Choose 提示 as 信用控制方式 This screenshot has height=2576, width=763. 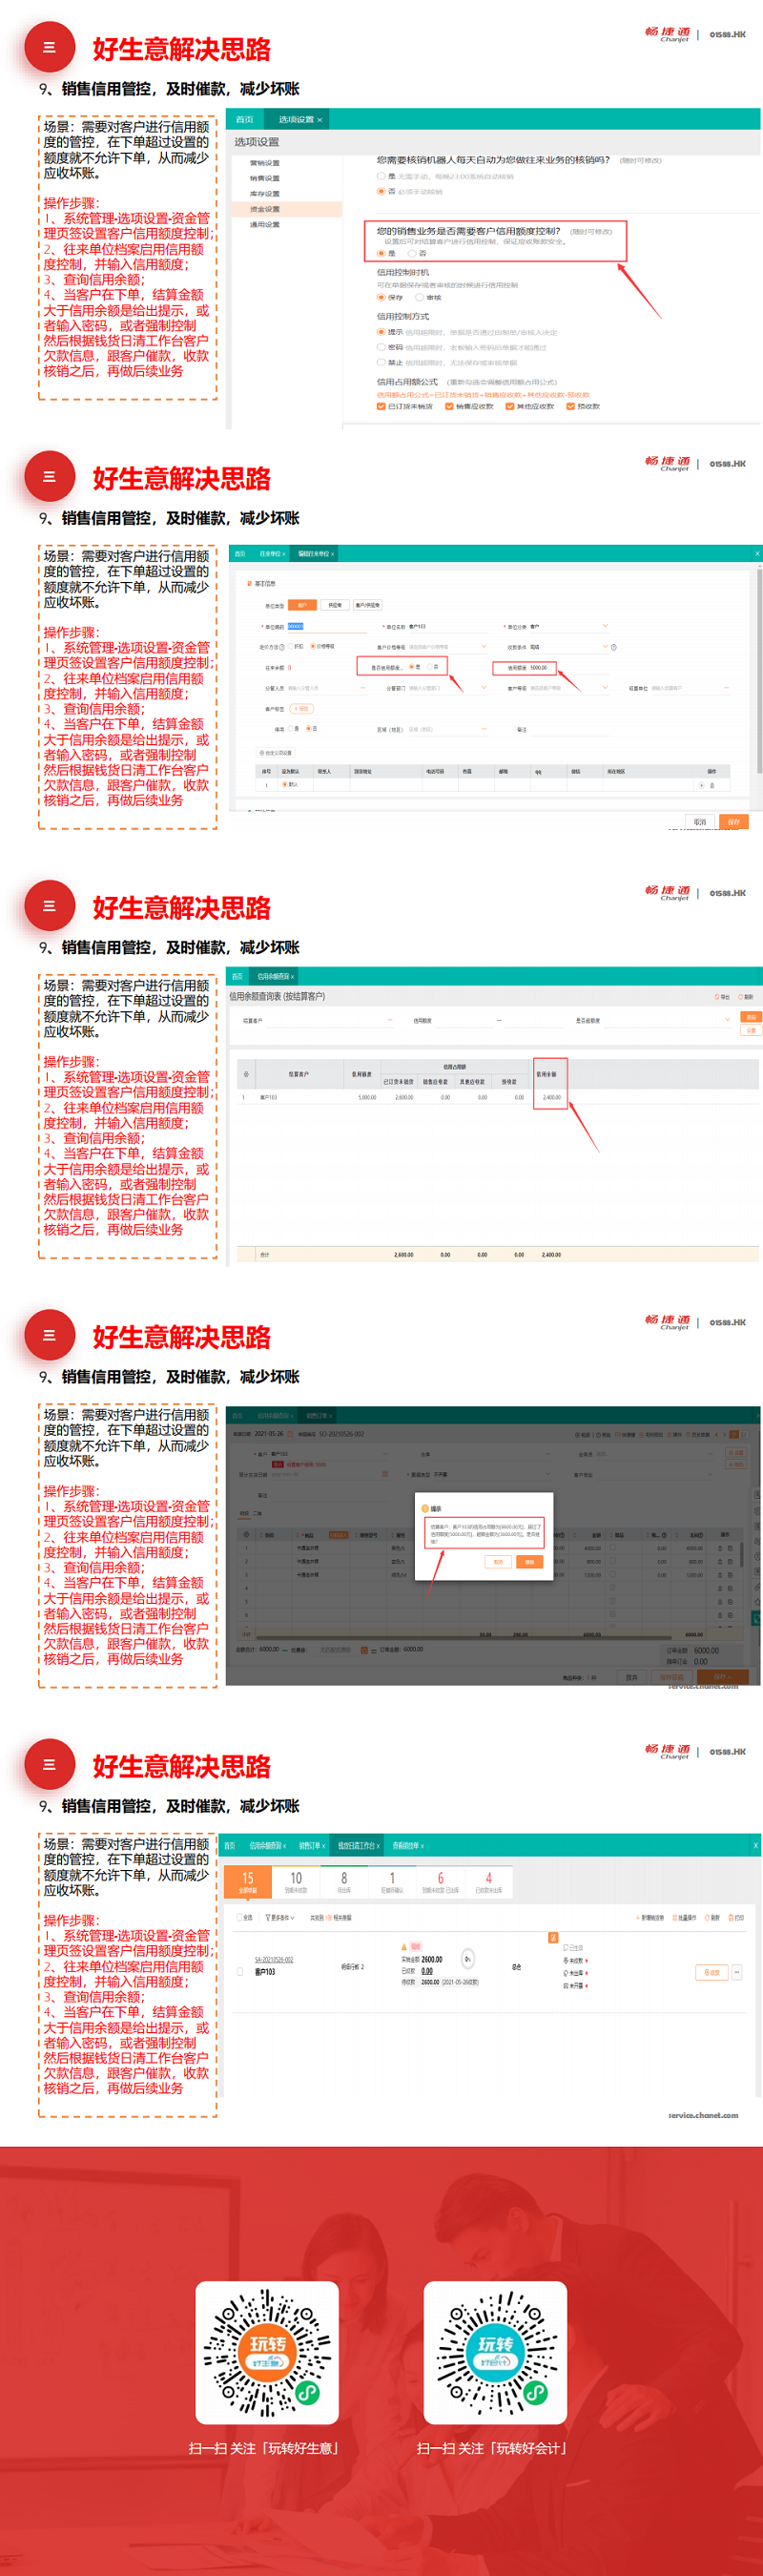[x=381, y=332]
